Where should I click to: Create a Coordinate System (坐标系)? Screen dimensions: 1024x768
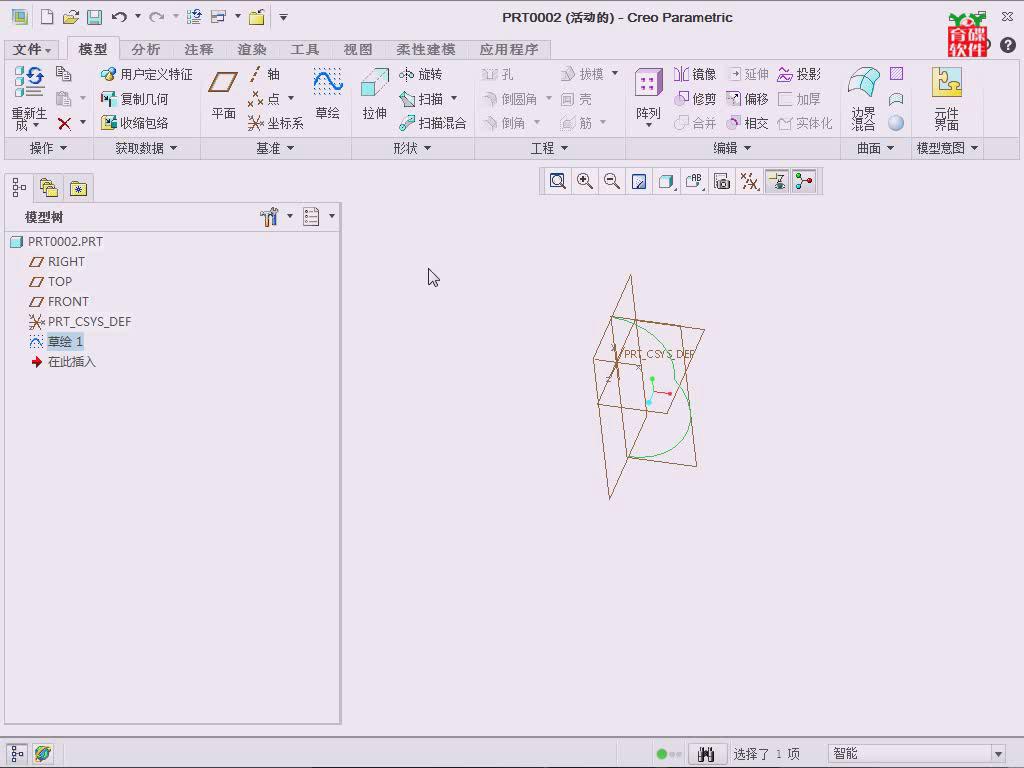coord(276,123)
